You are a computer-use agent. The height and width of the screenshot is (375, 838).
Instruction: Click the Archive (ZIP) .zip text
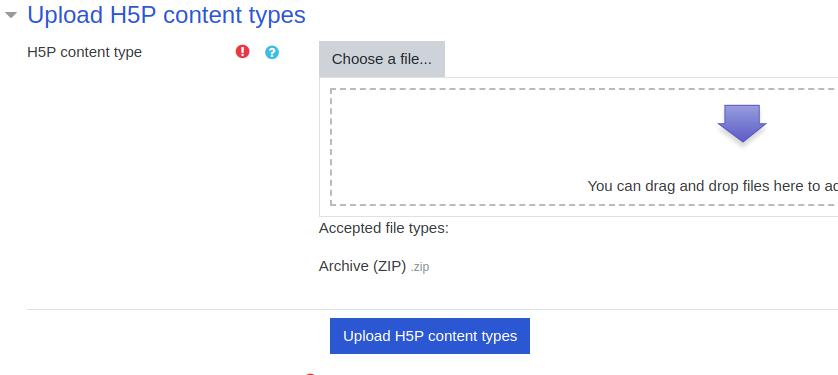click(x=374, y=266)
